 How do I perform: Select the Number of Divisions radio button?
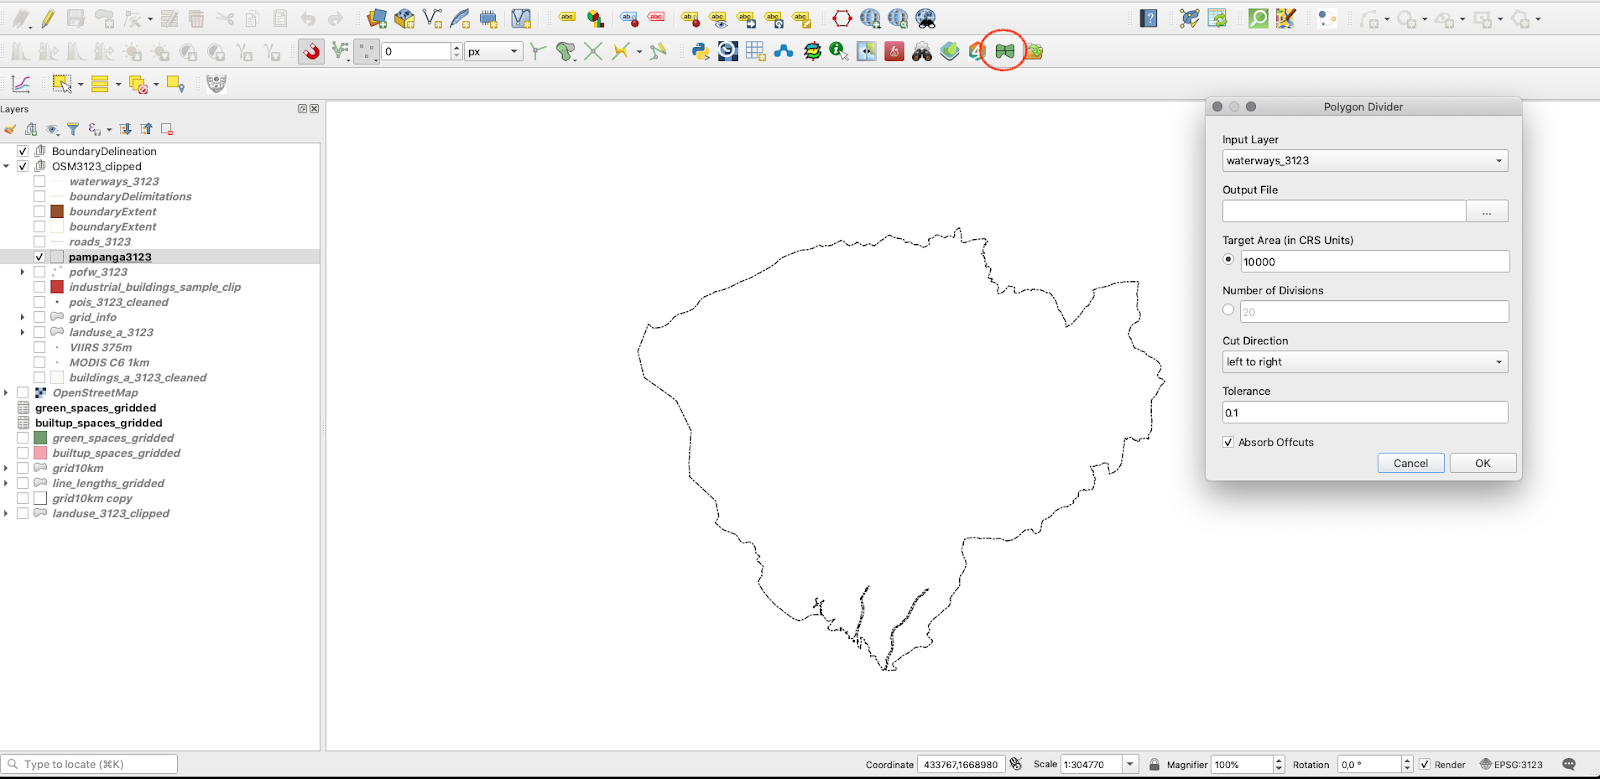[1228, 310]
